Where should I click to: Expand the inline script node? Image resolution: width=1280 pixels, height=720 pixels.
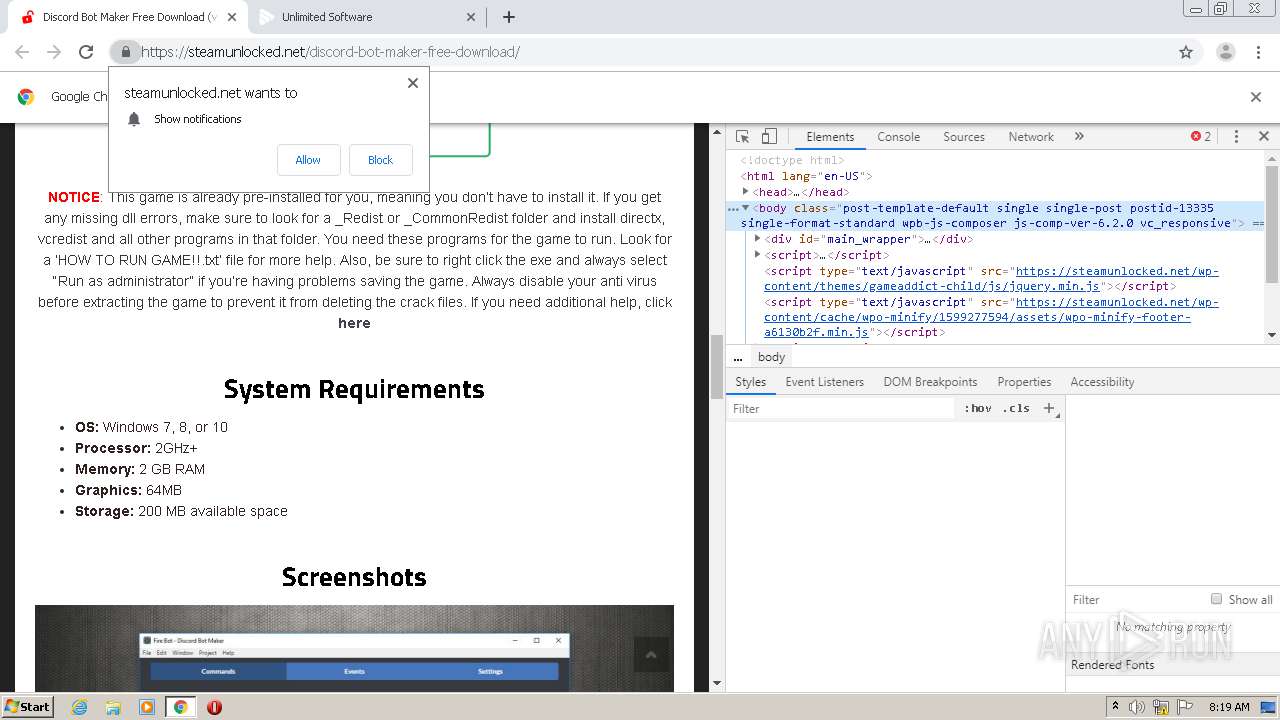click(x=758, y=255)
